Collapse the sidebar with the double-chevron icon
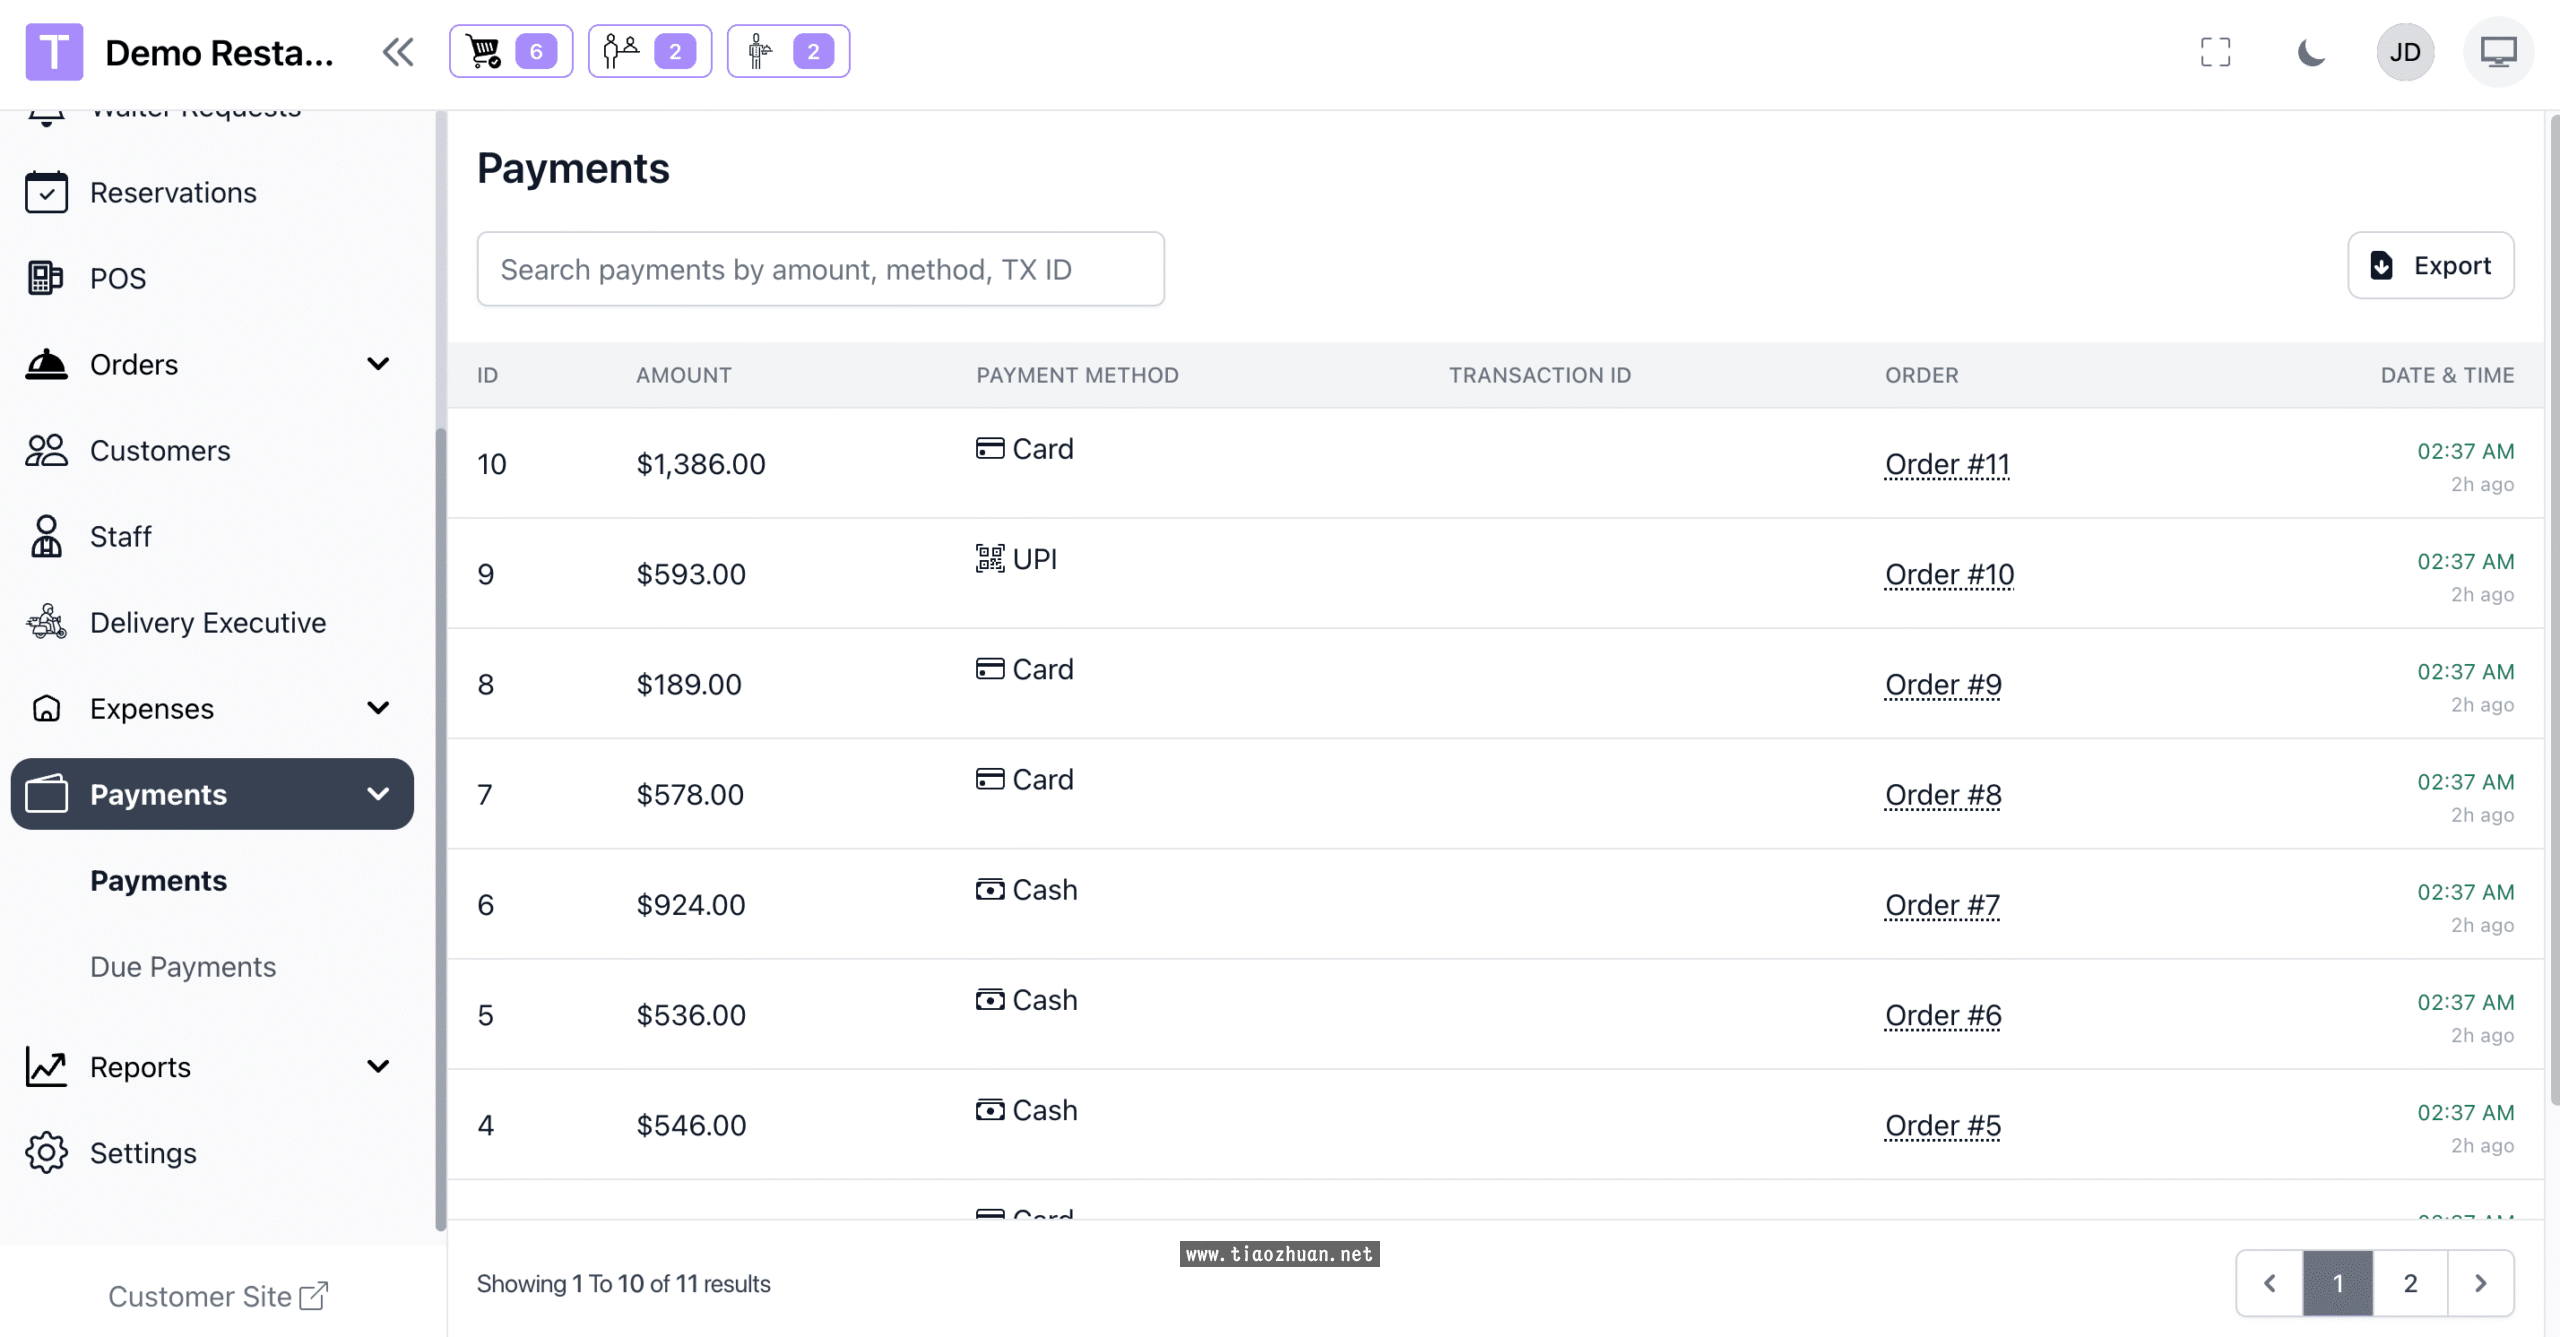The width and height of the screenshot is (2560, 1337). [398, 52]
